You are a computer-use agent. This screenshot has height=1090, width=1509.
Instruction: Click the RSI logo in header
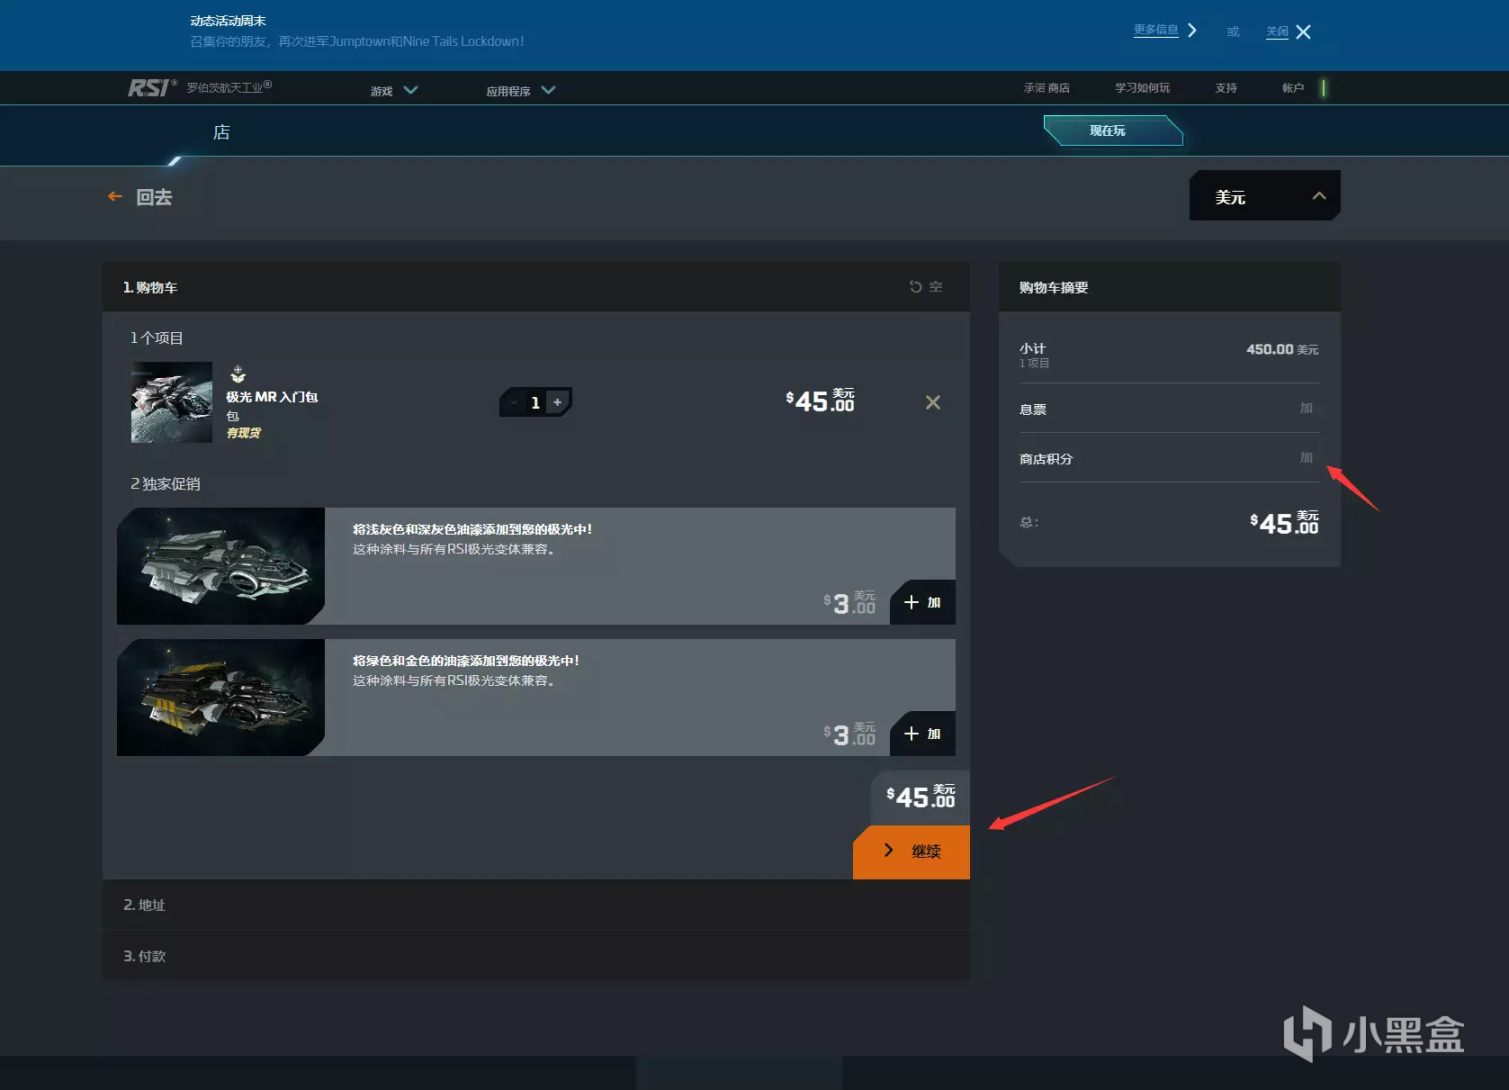tap(152, 88)
